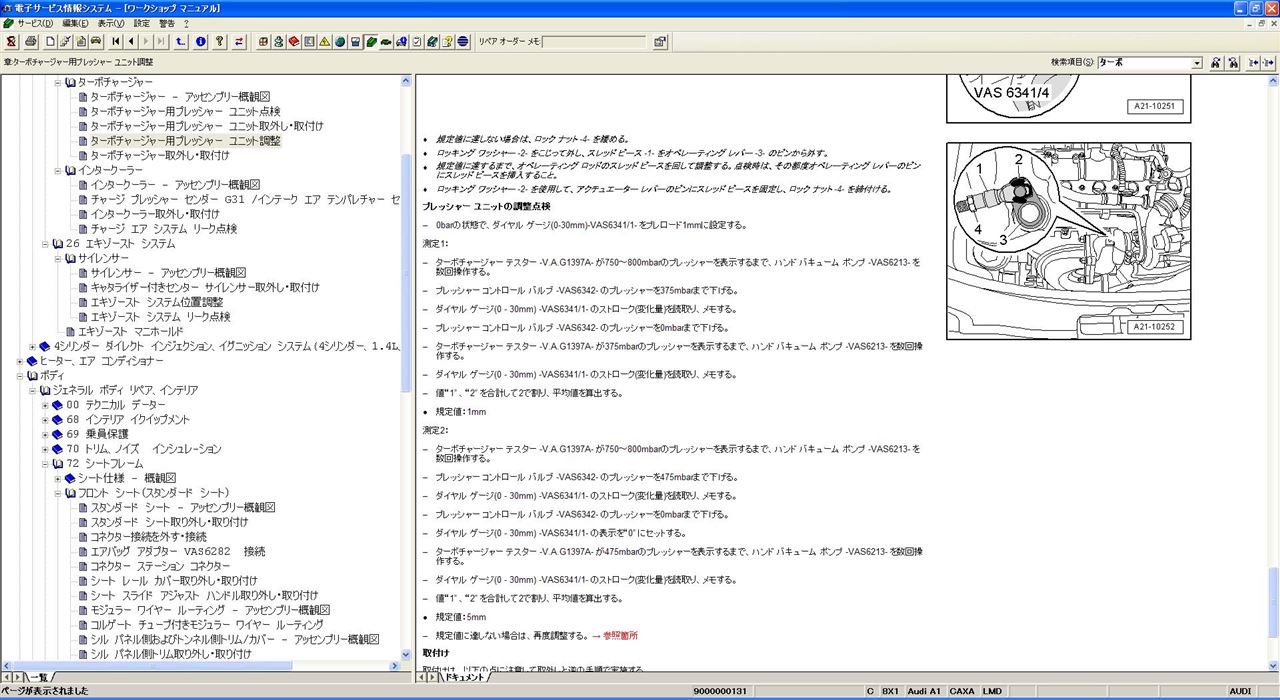Image resolution: width=1280 pixels, height=700 pixels.
Task: Open シート レール カバー取り外し・取り付け item
Action: pyautogui.click(x=173, y=581)
